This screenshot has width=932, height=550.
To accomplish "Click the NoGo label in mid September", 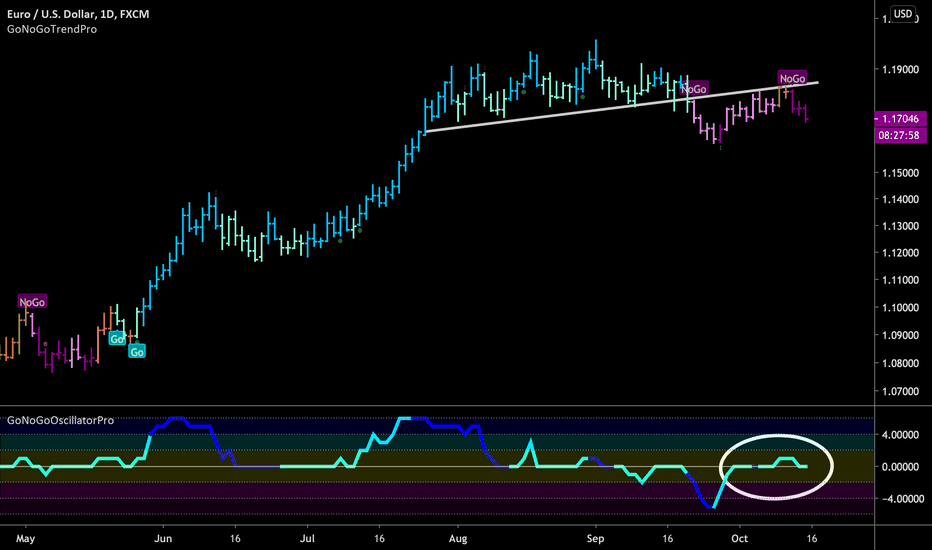I will point(694,89).
